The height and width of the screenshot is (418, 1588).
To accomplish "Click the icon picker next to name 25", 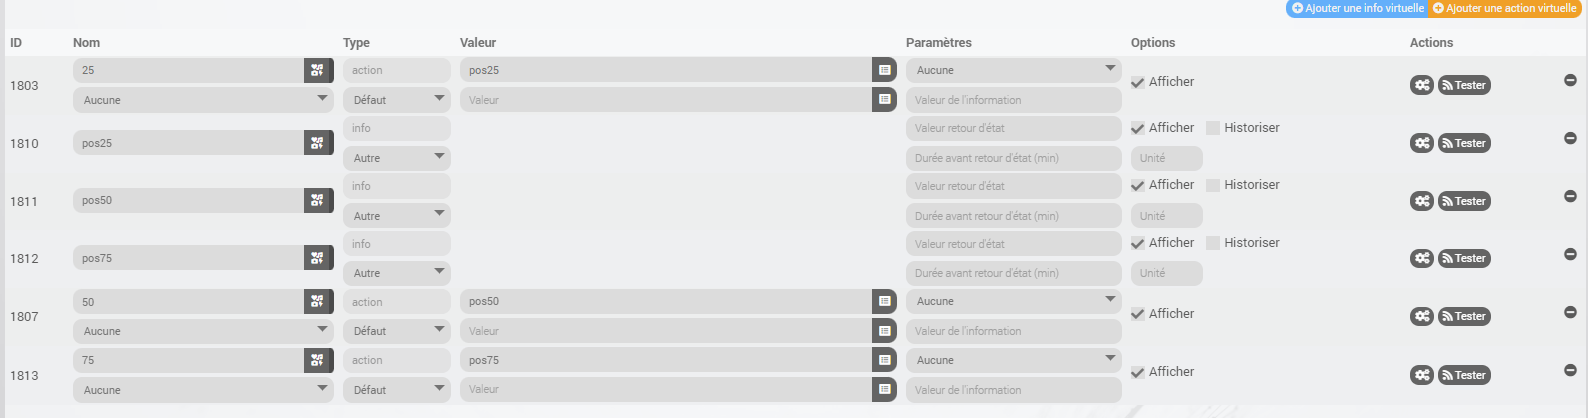I will 318,70.
